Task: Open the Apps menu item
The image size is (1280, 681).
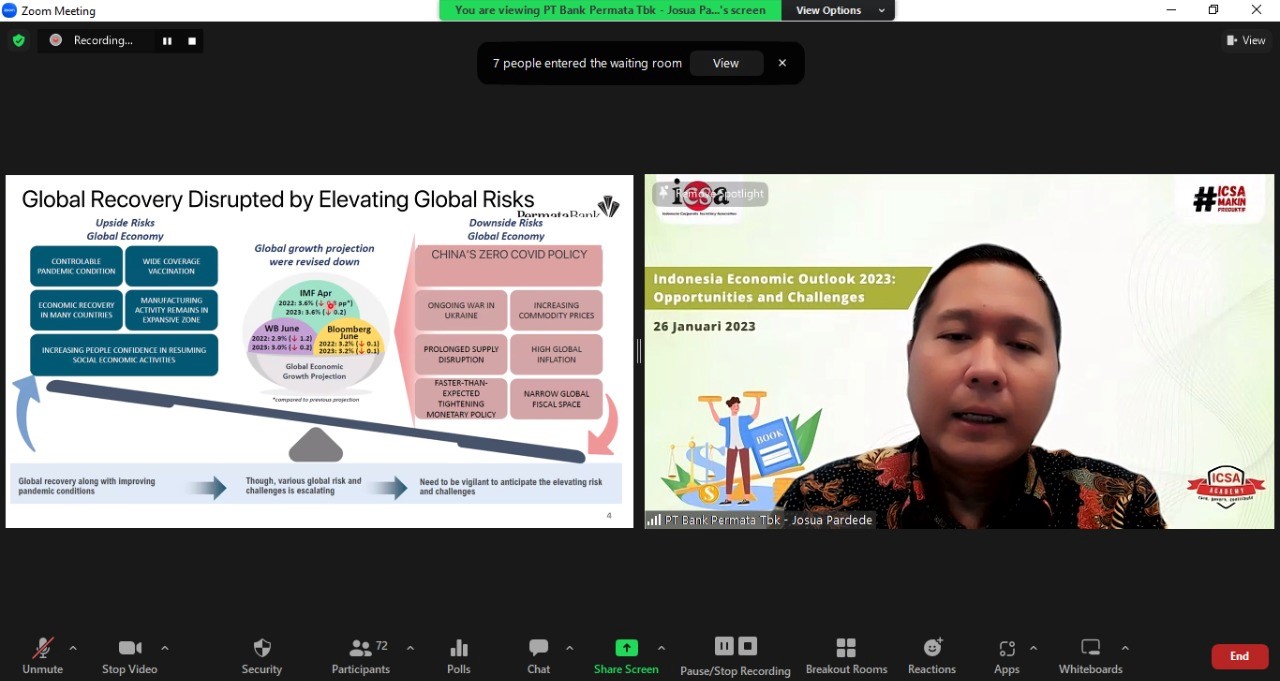Action: (1006, 655)
